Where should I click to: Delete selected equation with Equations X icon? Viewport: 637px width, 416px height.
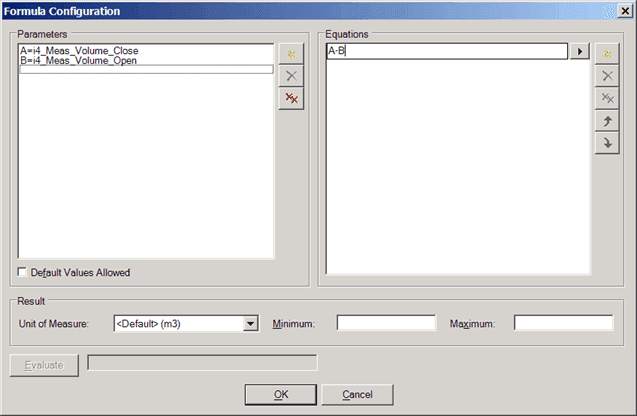[607, 76]
